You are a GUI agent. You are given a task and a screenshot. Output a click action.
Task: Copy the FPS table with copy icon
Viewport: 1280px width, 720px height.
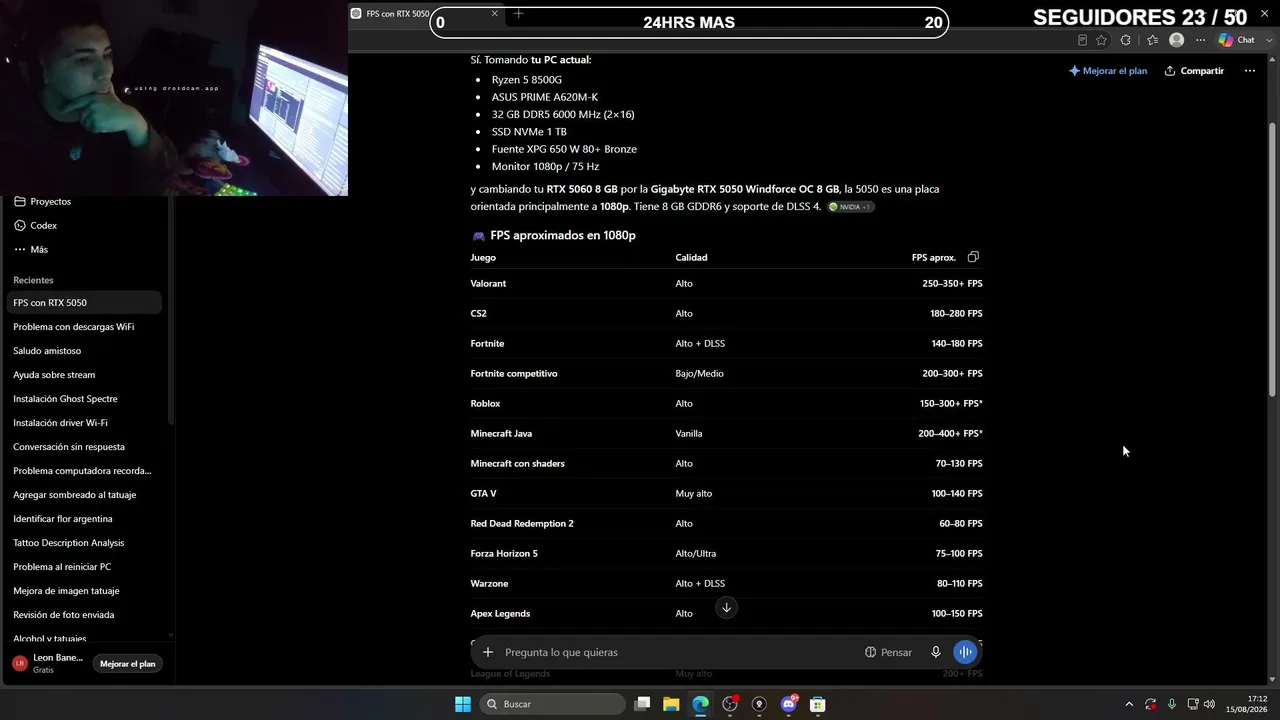(973, 257)
